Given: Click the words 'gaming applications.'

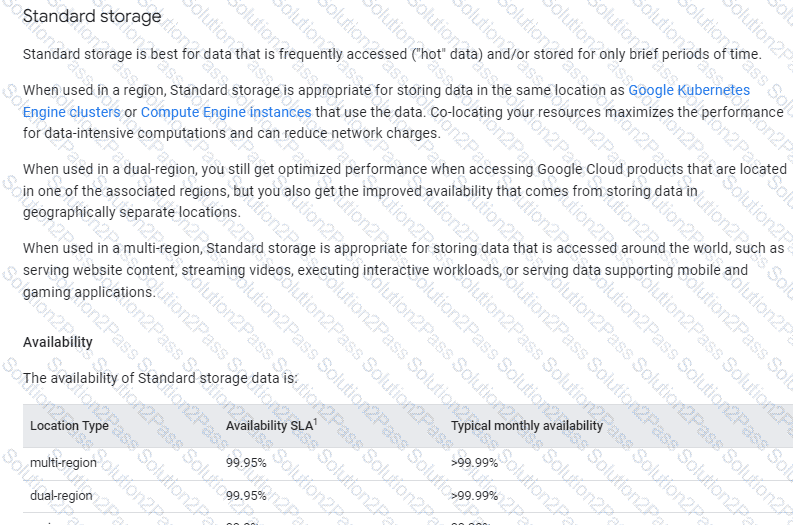Looking at the screenshot, I should coord(89,292).
